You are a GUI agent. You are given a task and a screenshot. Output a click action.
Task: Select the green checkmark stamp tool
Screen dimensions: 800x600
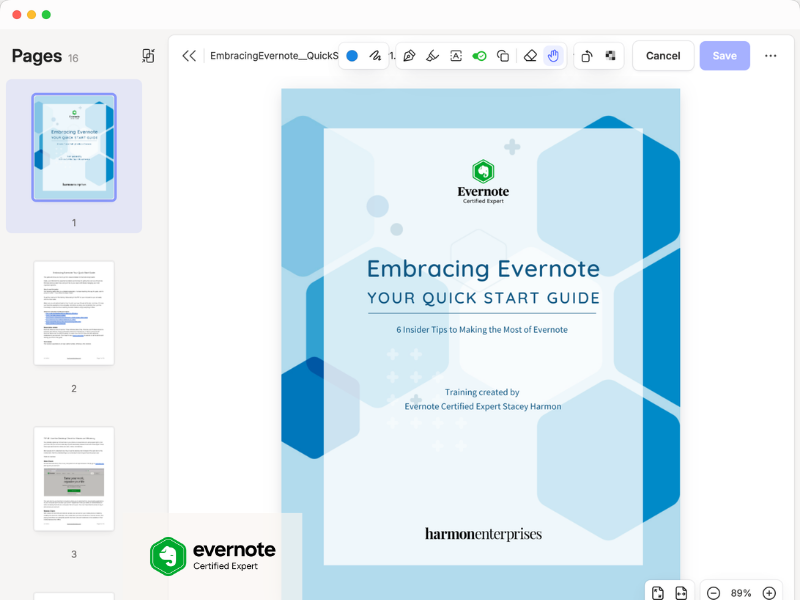[x=480, y=56]
